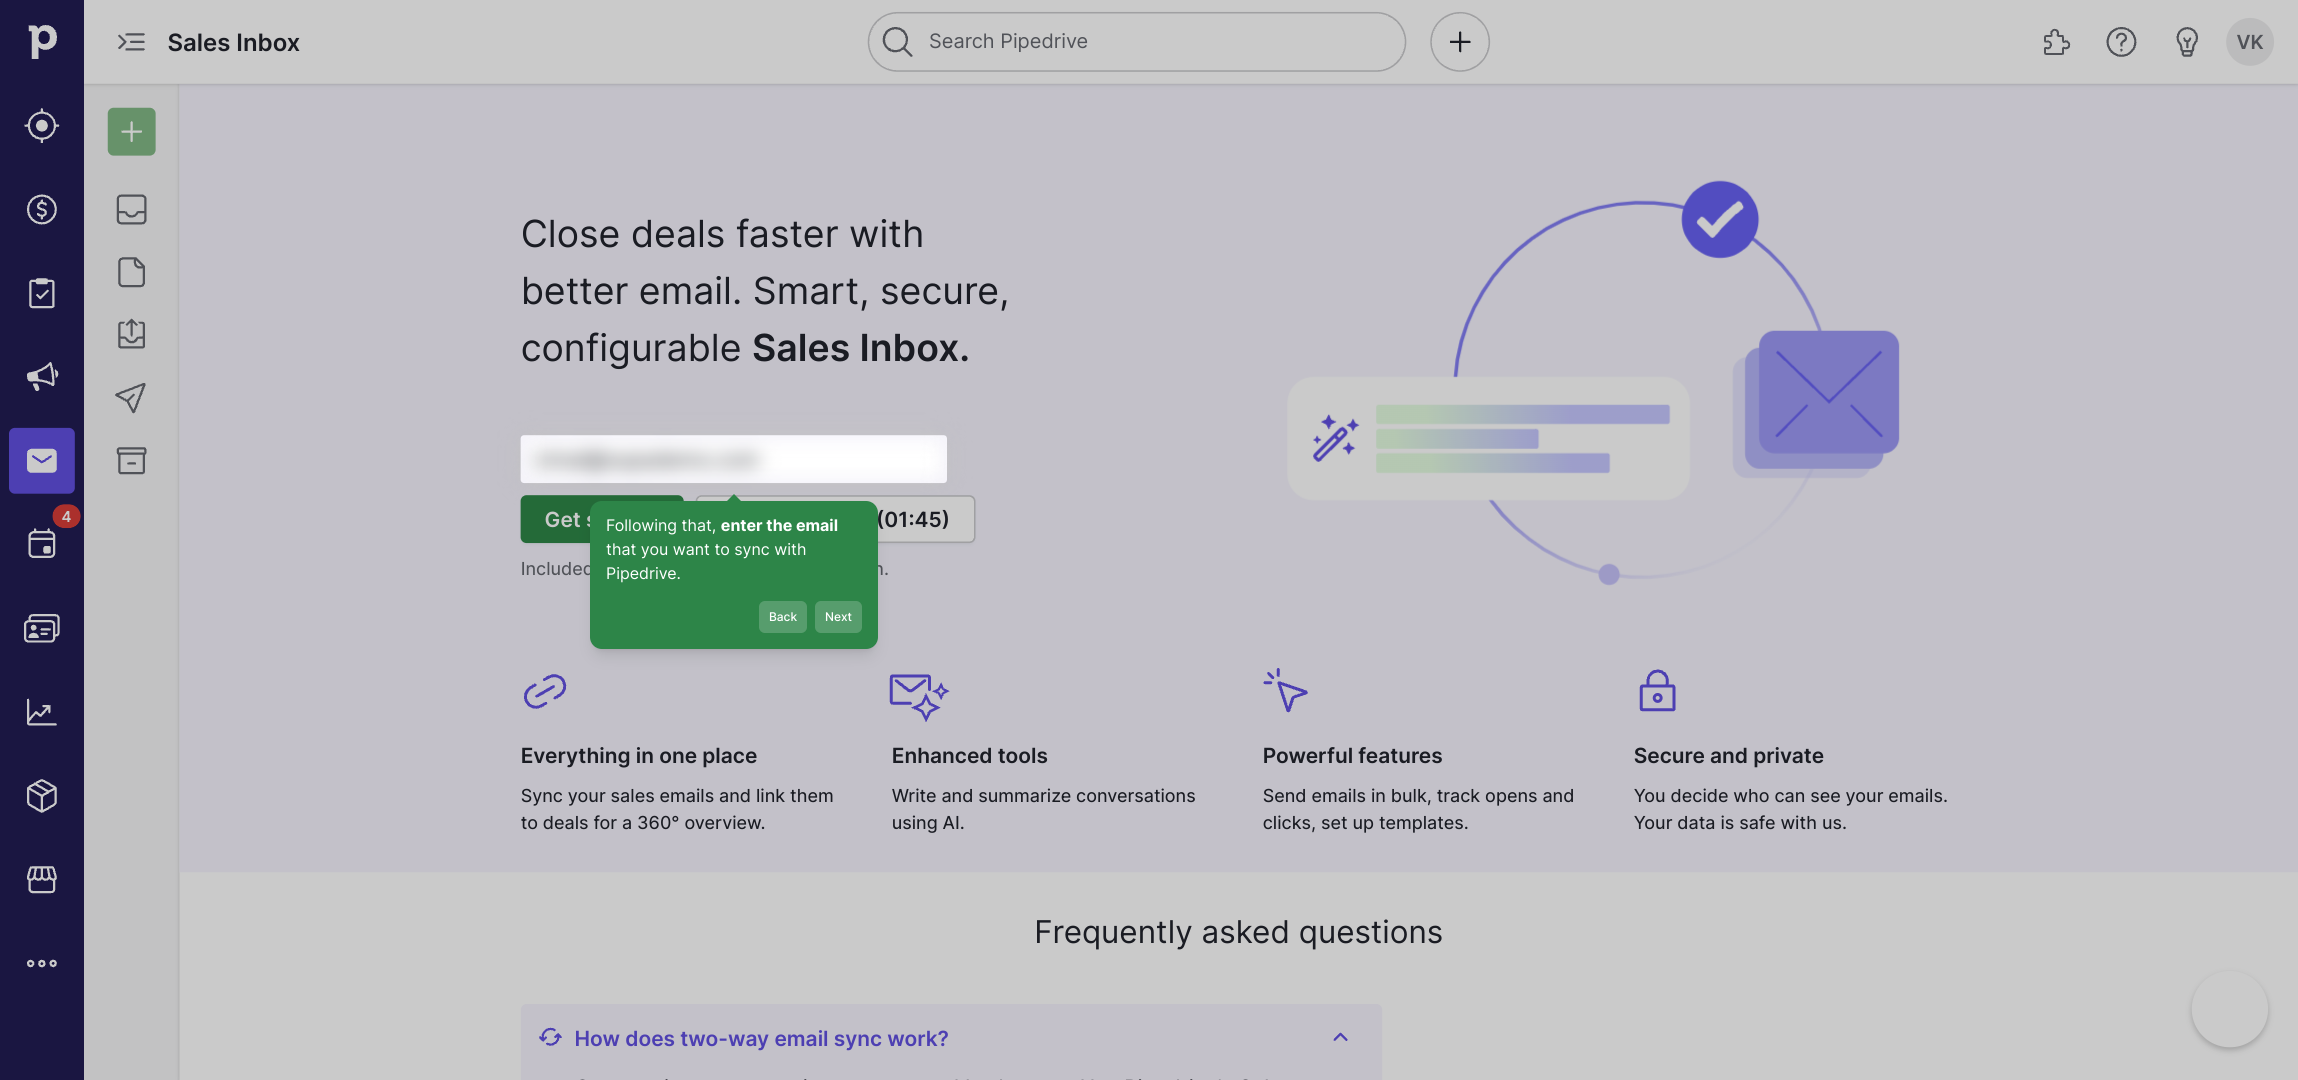Select the Sales Inbox mail icon
The image size is (2298, 1080).
point(42,461)
